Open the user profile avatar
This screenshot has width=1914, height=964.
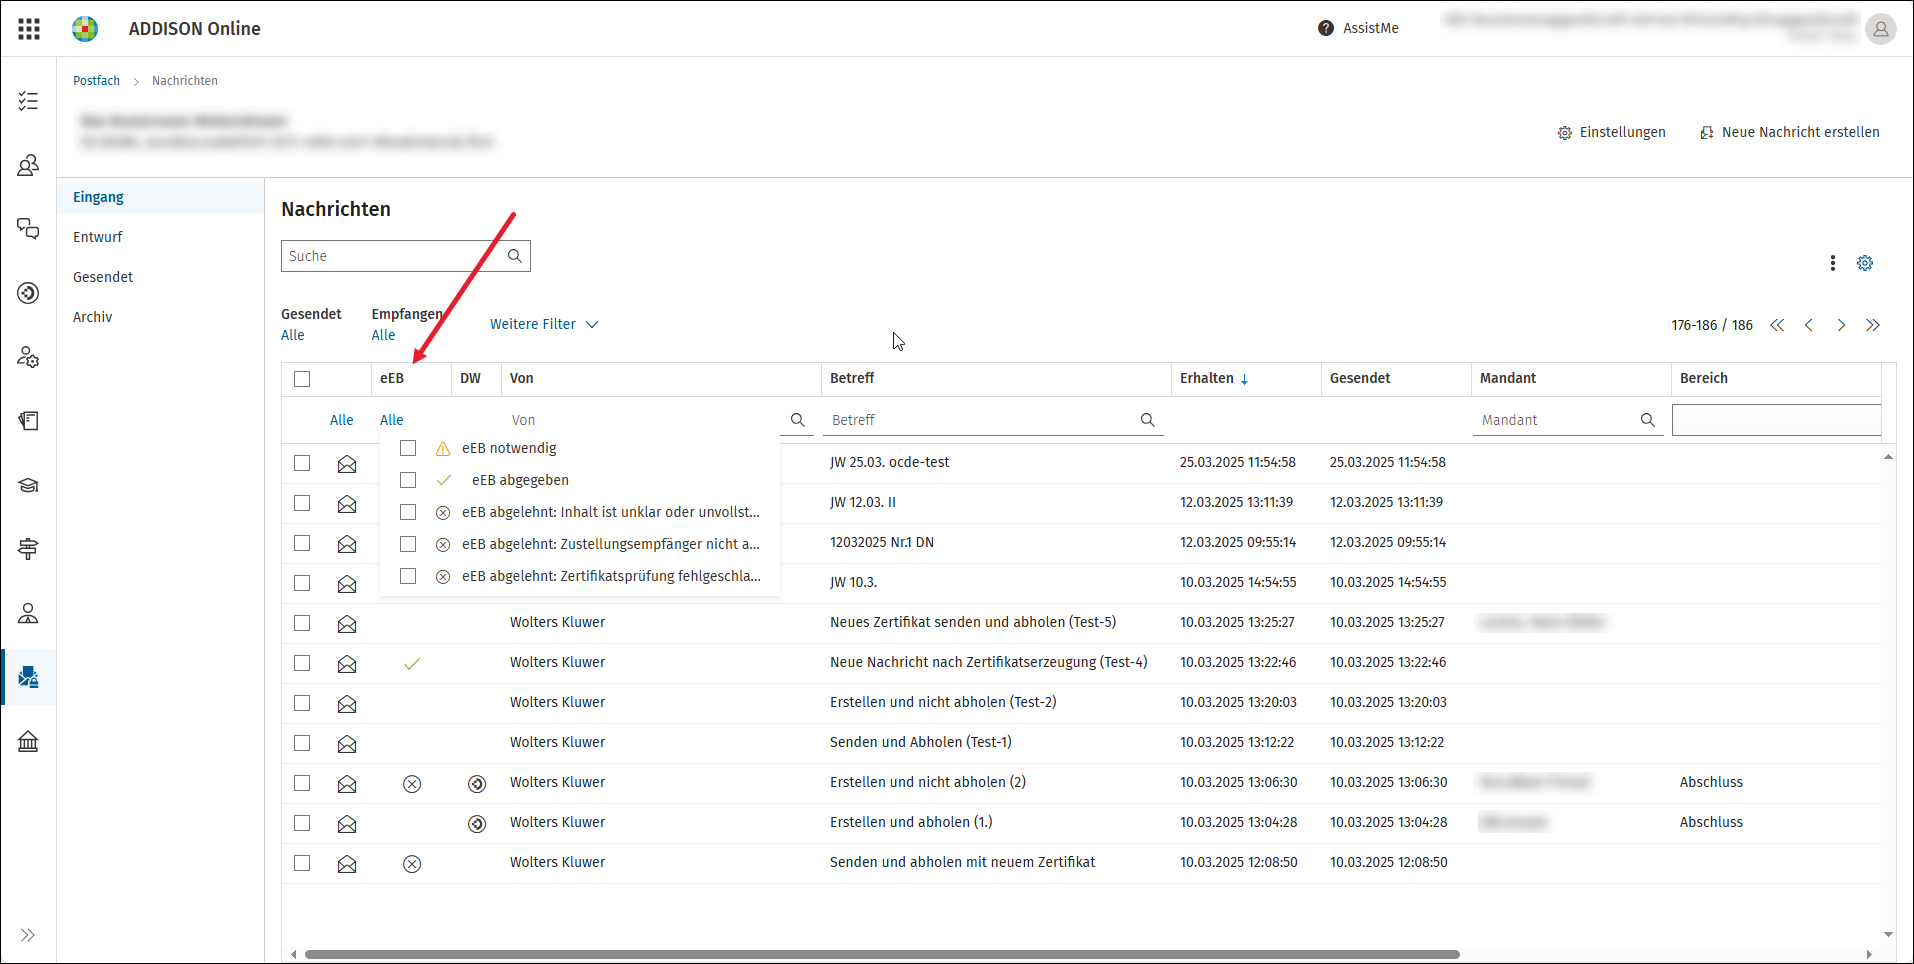point(1880,29)
